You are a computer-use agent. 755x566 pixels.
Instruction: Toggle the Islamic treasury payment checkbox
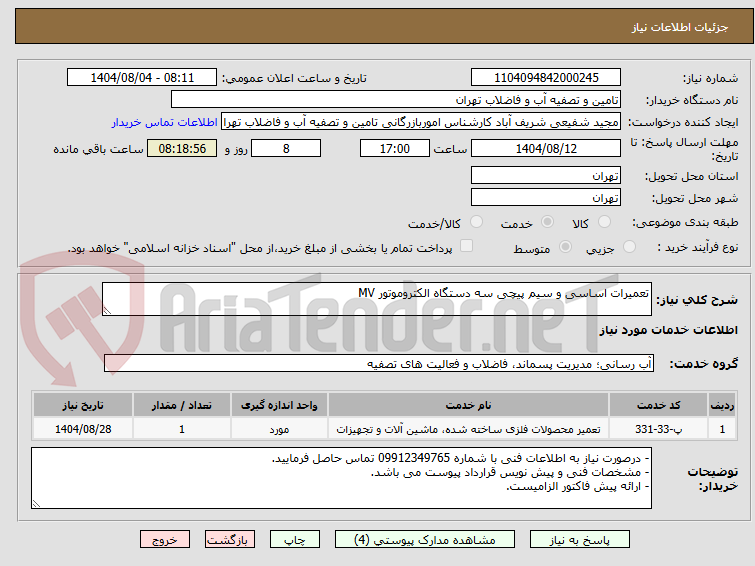(466, 246)
